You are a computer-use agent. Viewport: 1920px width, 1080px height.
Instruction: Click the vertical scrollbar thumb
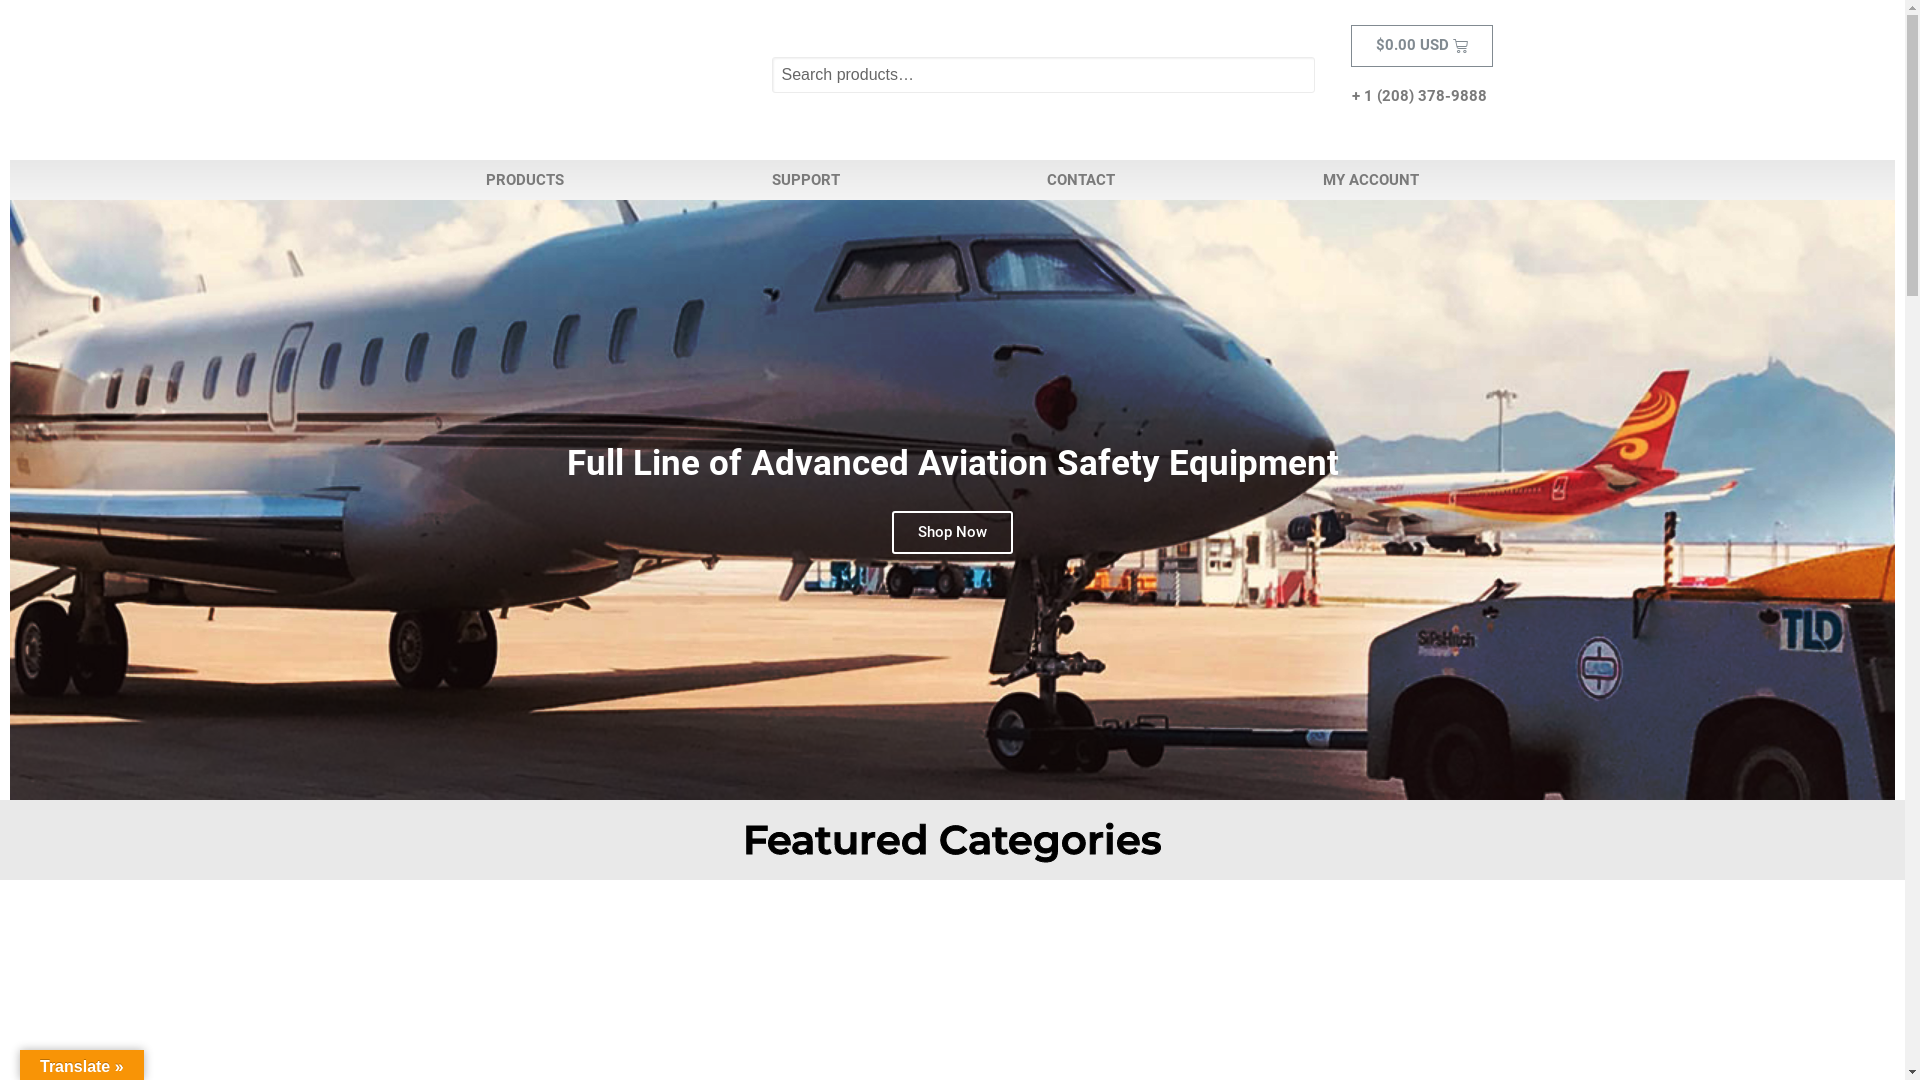coord(1912,157)
